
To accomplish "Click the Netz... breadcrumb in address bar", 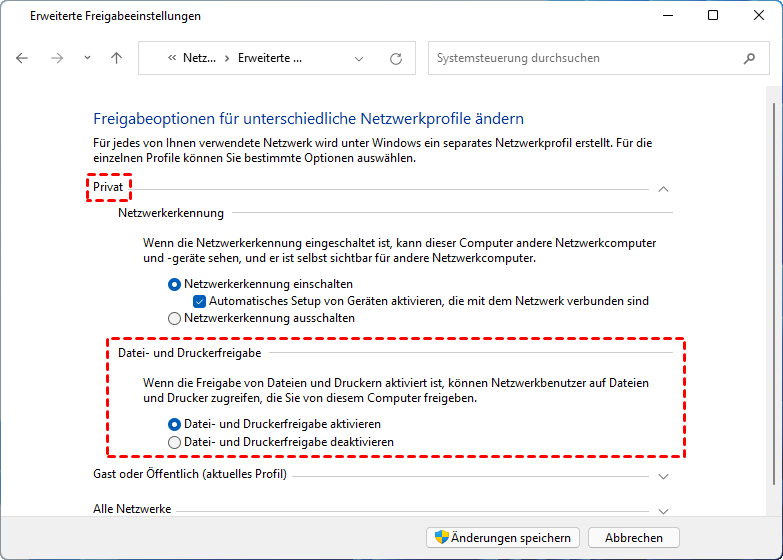I will pyautogui.click(x=199, y=58).
